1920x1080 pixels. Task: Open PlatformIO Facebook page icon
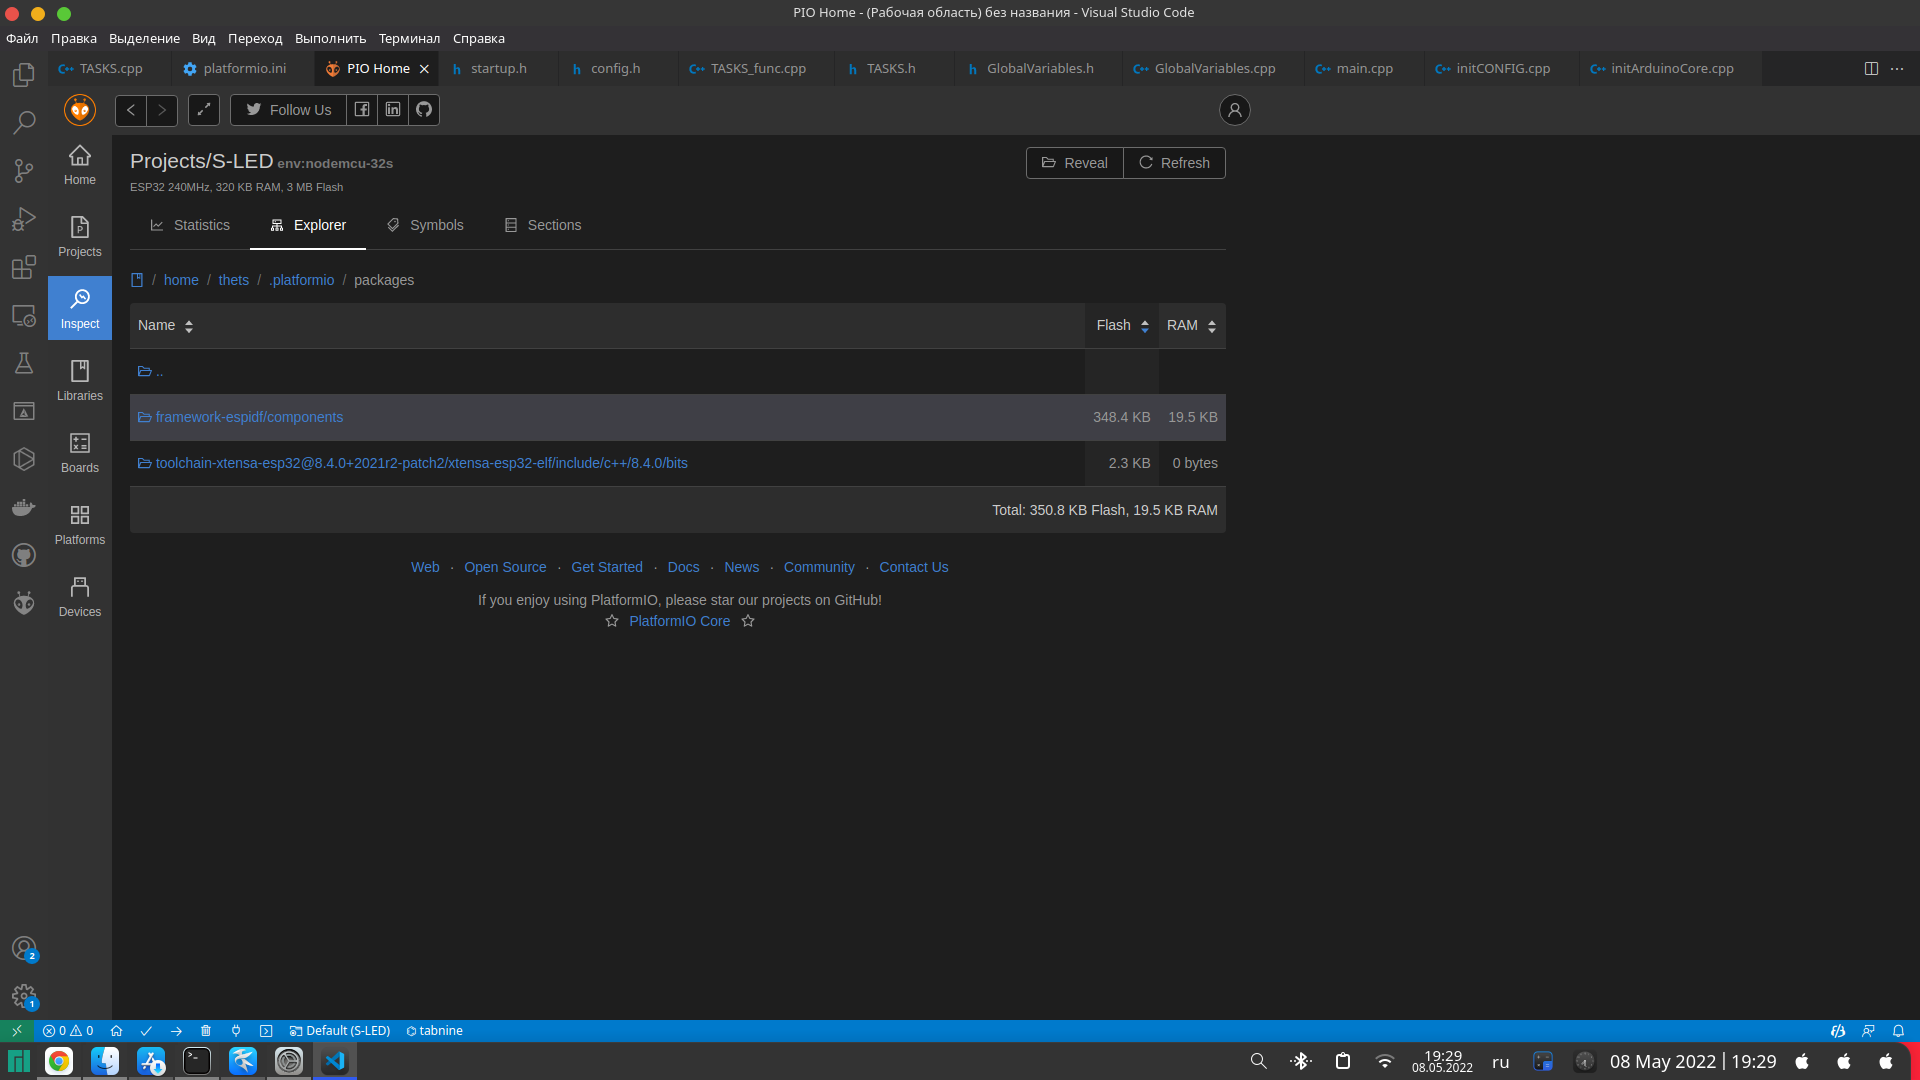tap(362, 110)
